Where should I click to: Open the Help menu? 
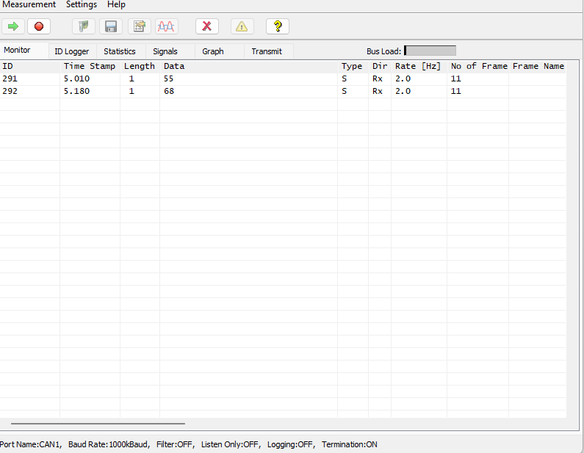point(116,4)
